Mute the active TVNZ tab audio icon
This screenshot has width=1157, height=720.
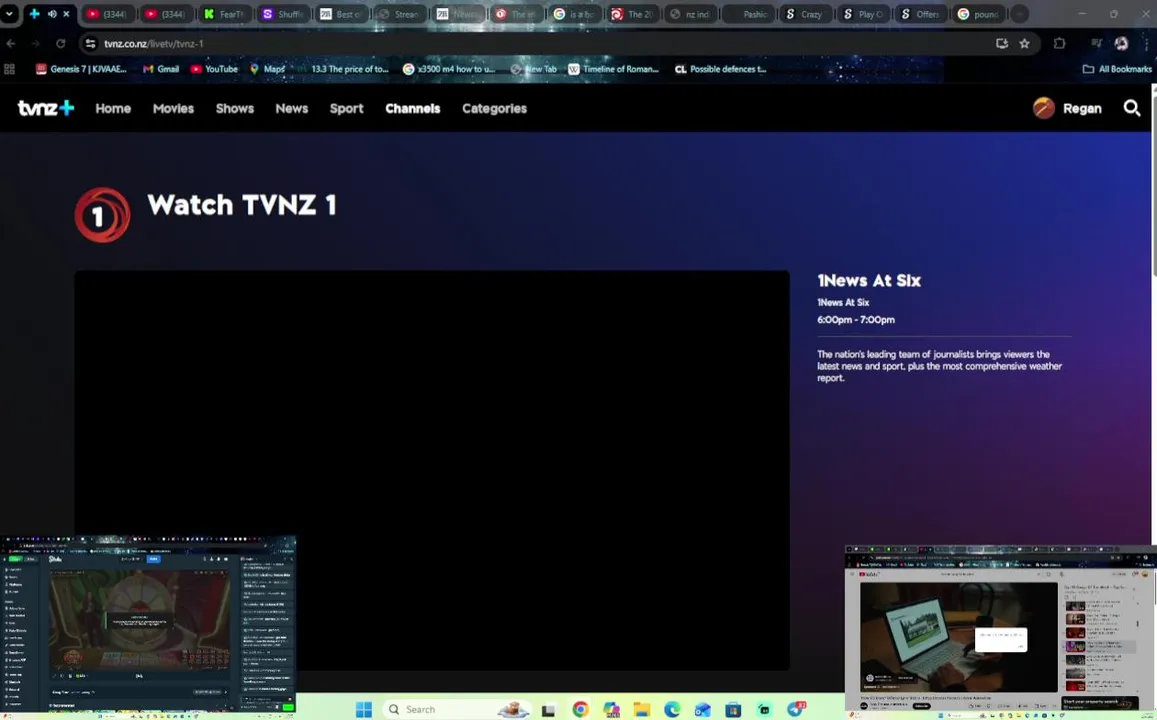[52, 14]
